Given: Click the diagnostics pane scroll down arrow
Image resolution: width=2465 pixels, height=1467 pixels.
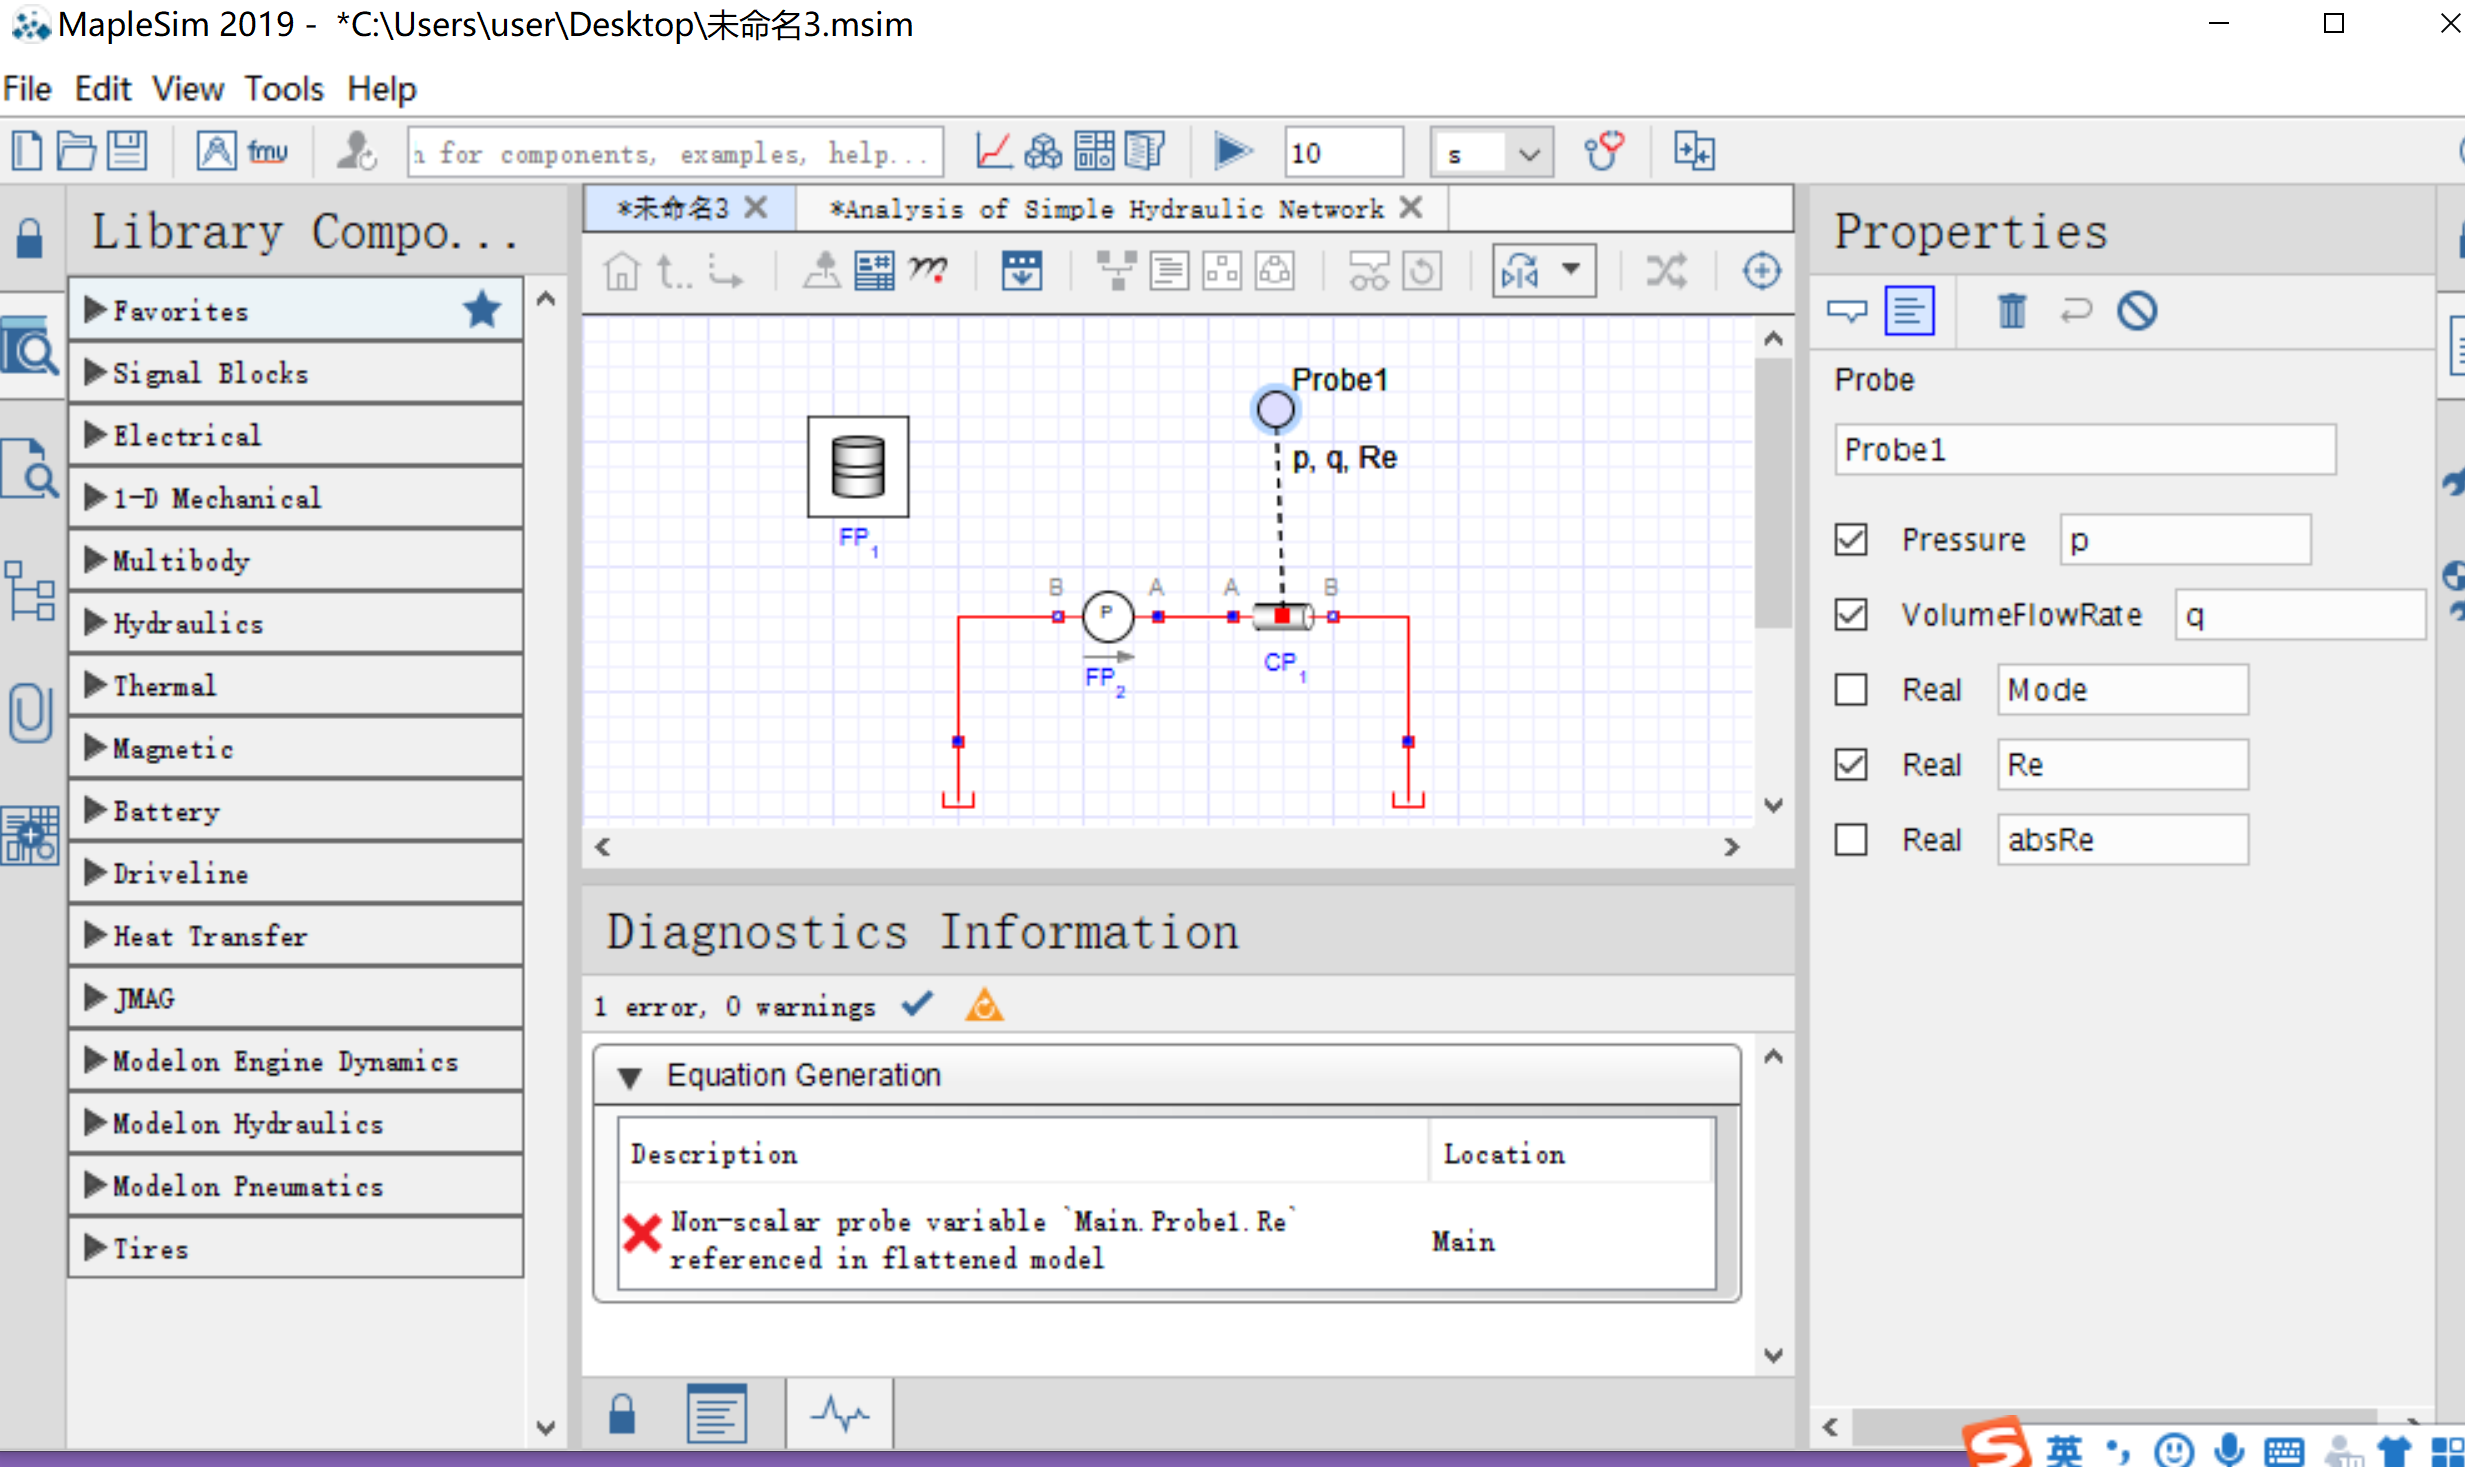Looking at the screenshot, I should pos(1773,1355).
